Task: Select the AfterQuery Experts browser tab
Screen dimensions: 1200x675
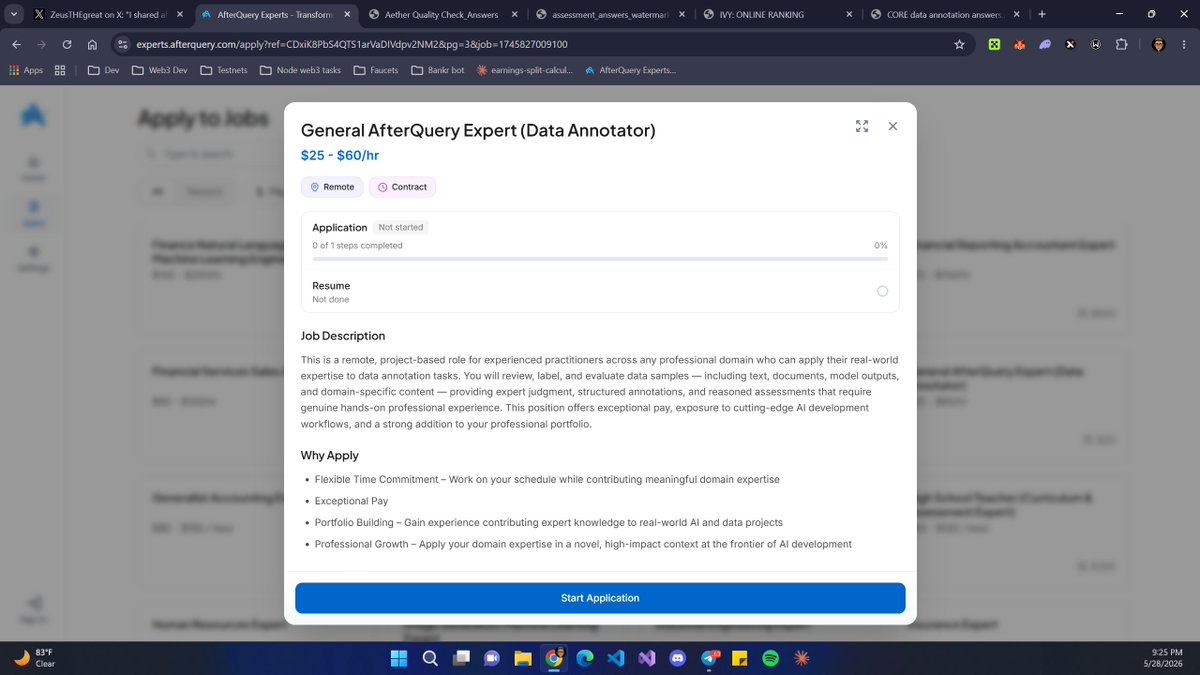Action: tap(274, 15)
